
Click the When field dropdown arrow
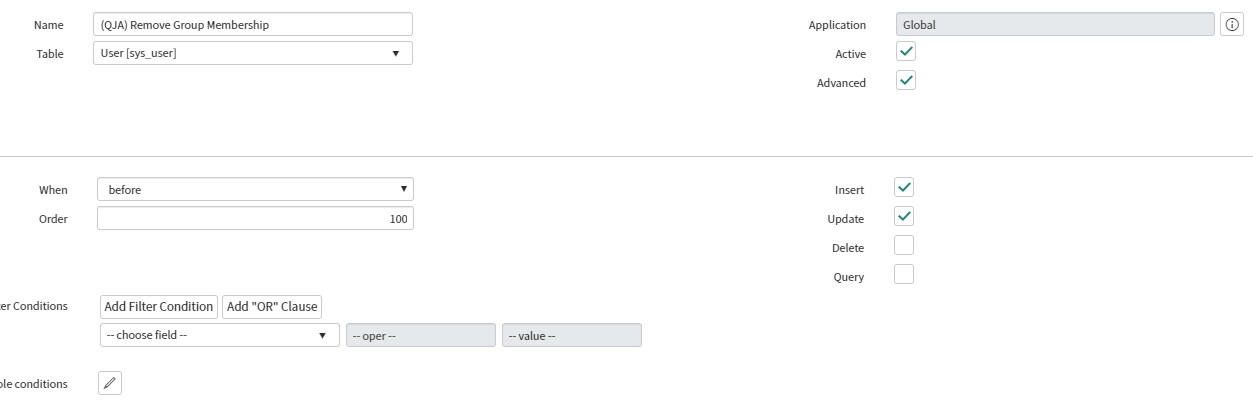(x=403, y=189)
